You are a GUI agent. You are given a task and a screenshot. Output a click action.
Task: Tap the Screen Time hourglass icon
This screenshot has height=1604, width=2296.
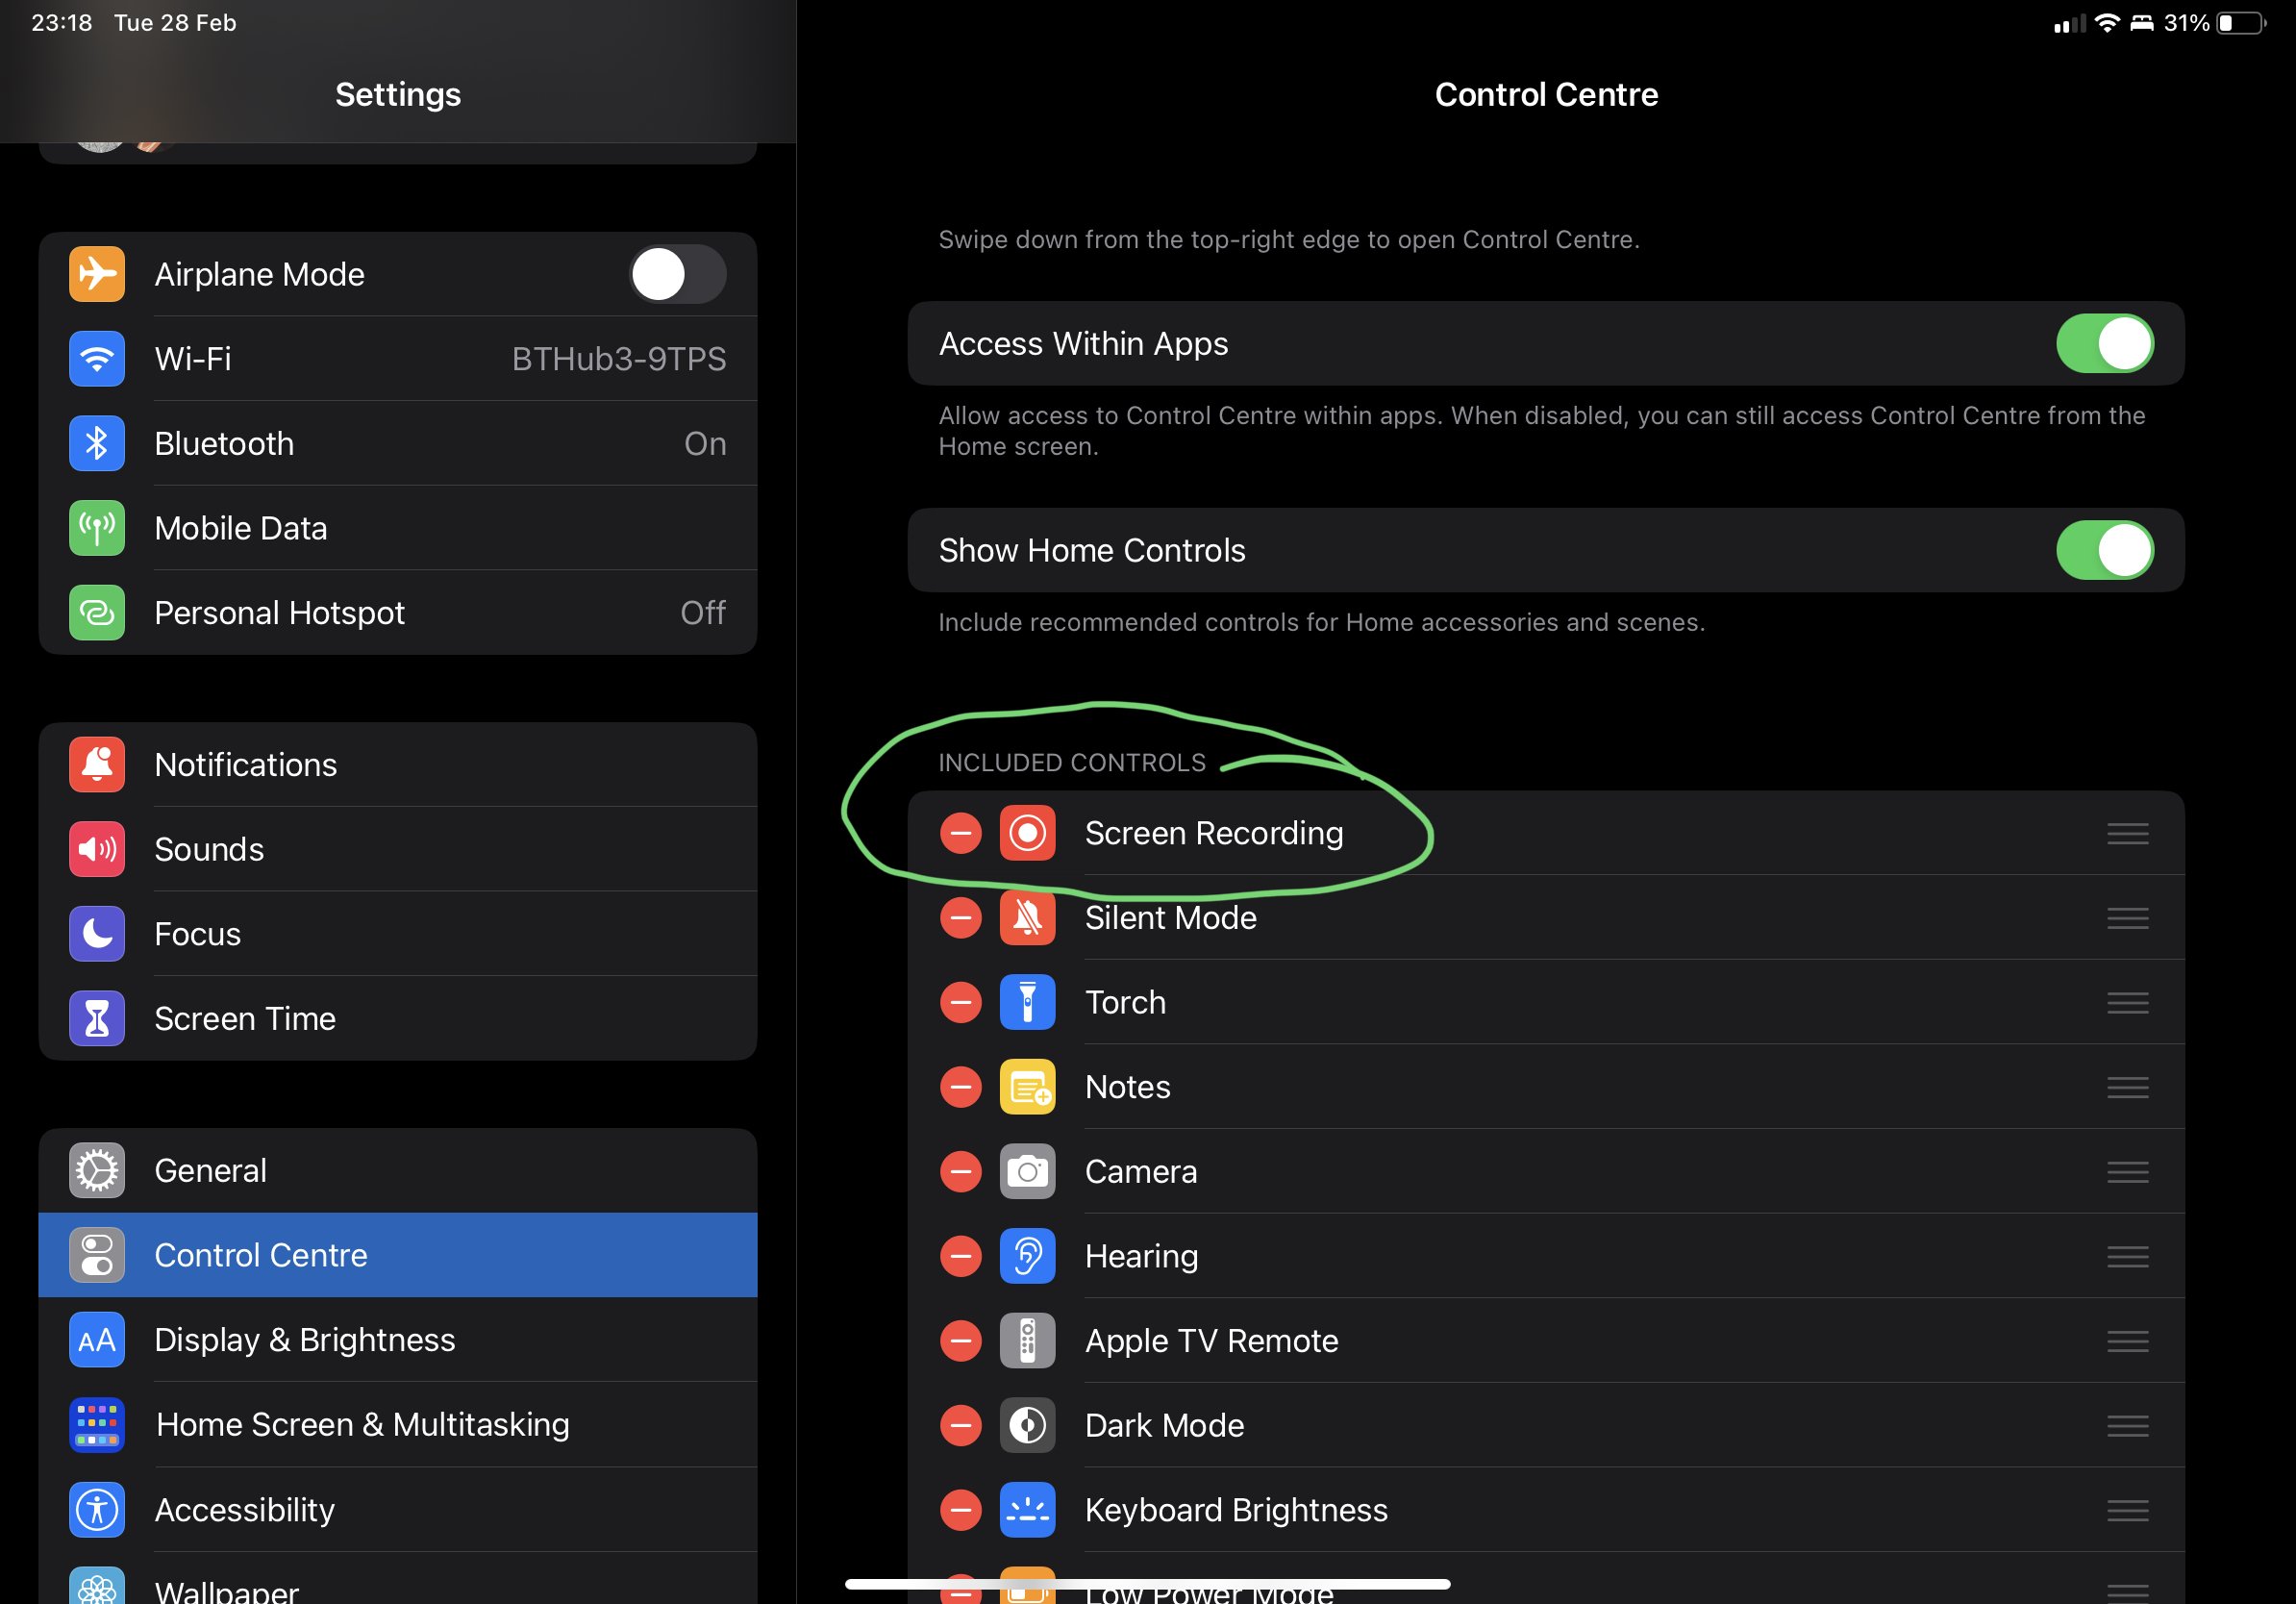(97, 1018)
